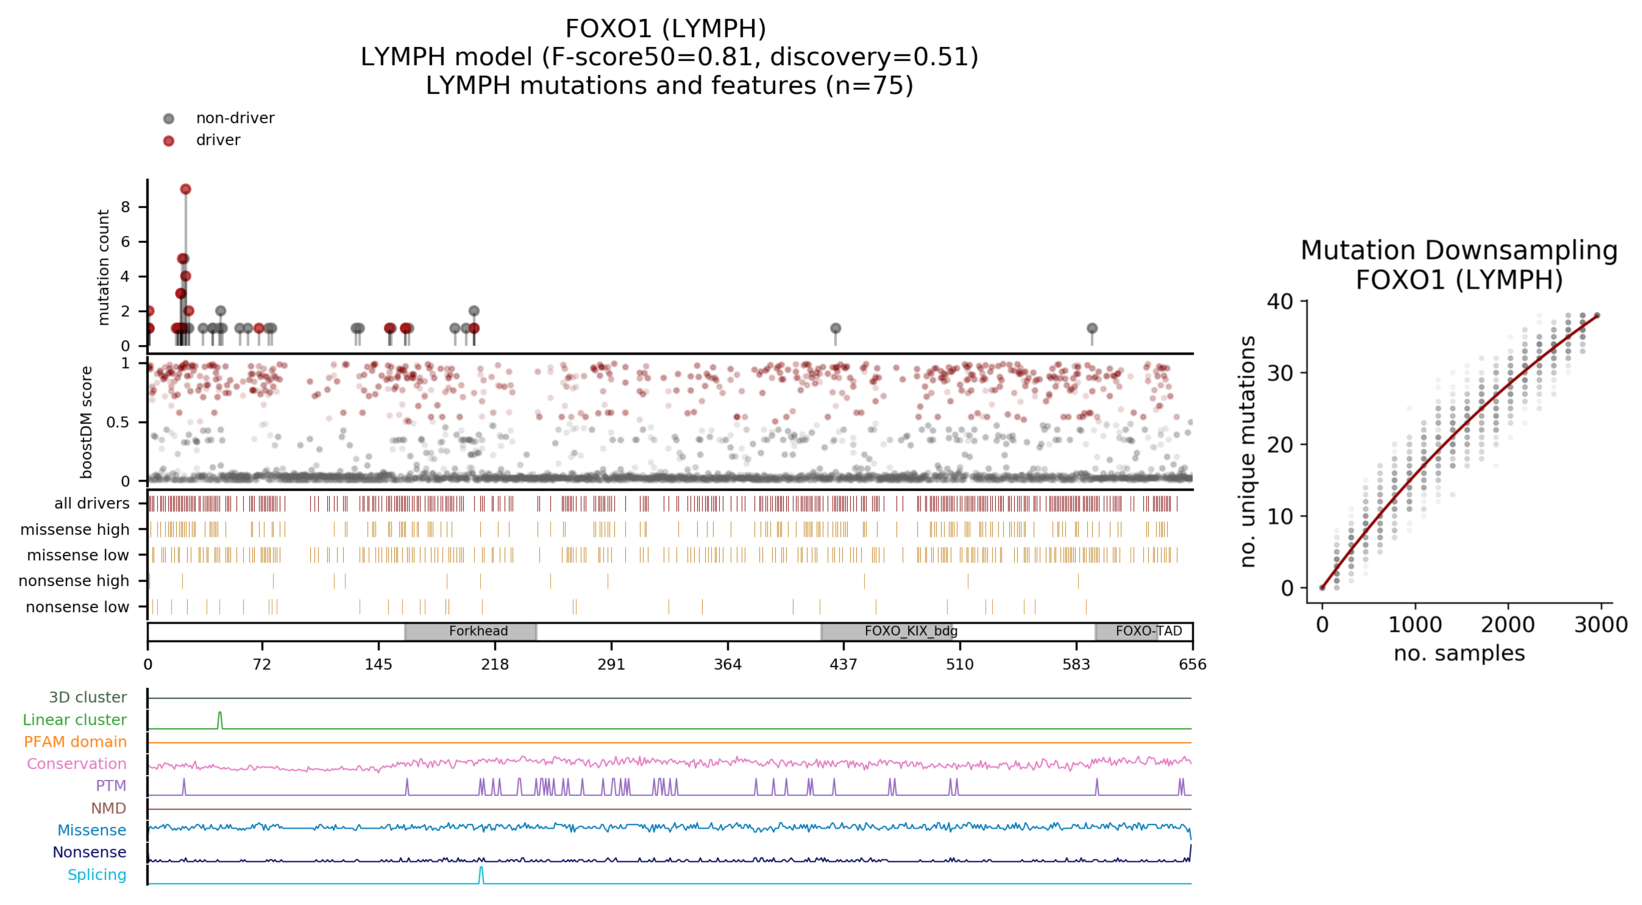Image resolution: width=1642 pixels, height=905 pixels.
Task: Click the '3D cluster' track label
Action: pyautogui.click(x=88, y=698)
